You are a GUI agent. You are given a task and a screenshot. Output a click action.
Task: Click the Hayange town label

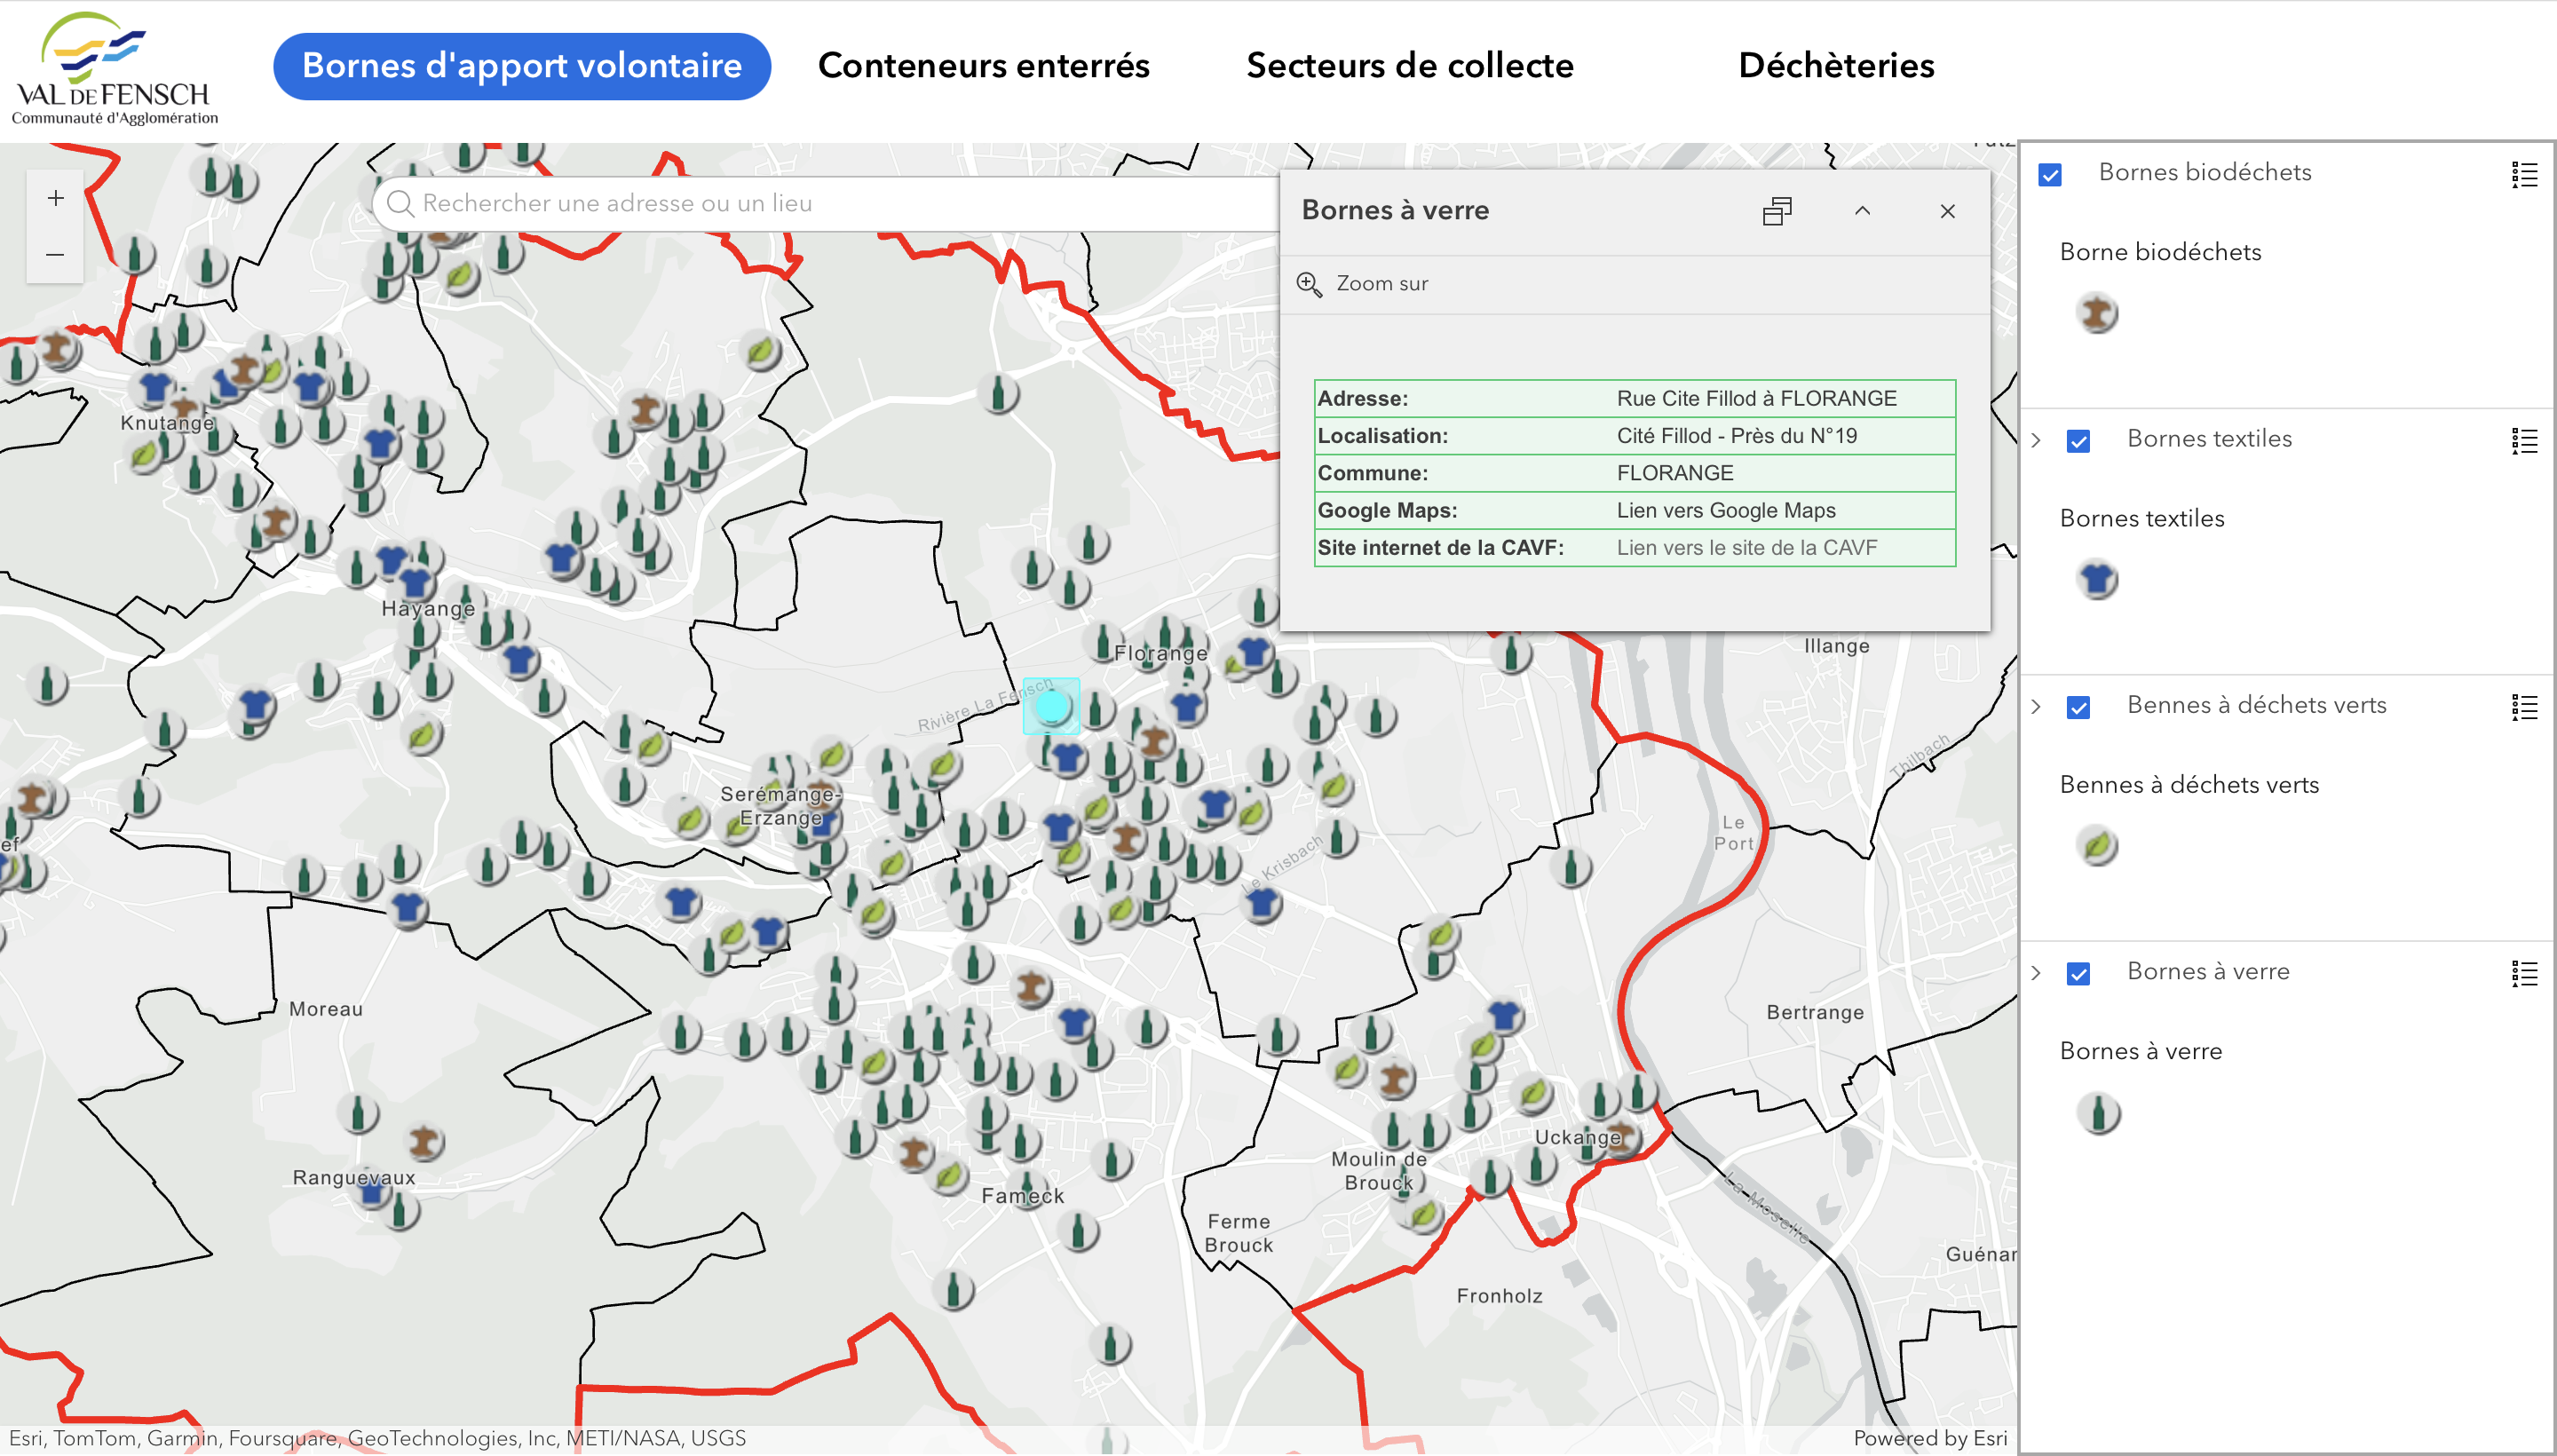428,608
